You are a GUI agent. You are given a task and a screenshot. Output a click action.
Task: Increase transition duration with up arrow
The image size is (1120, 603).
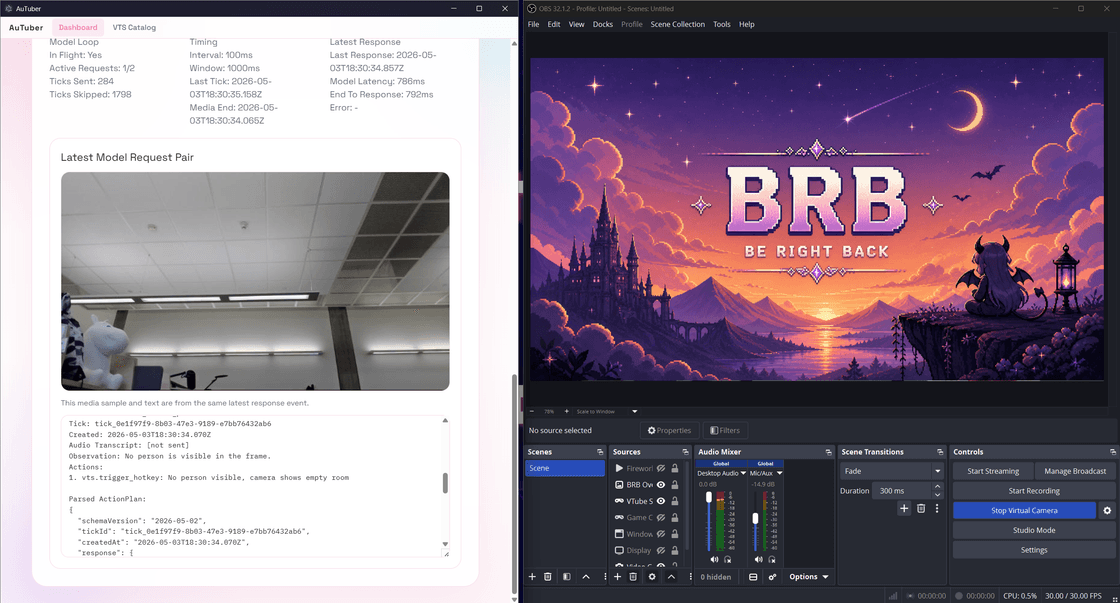937,487
